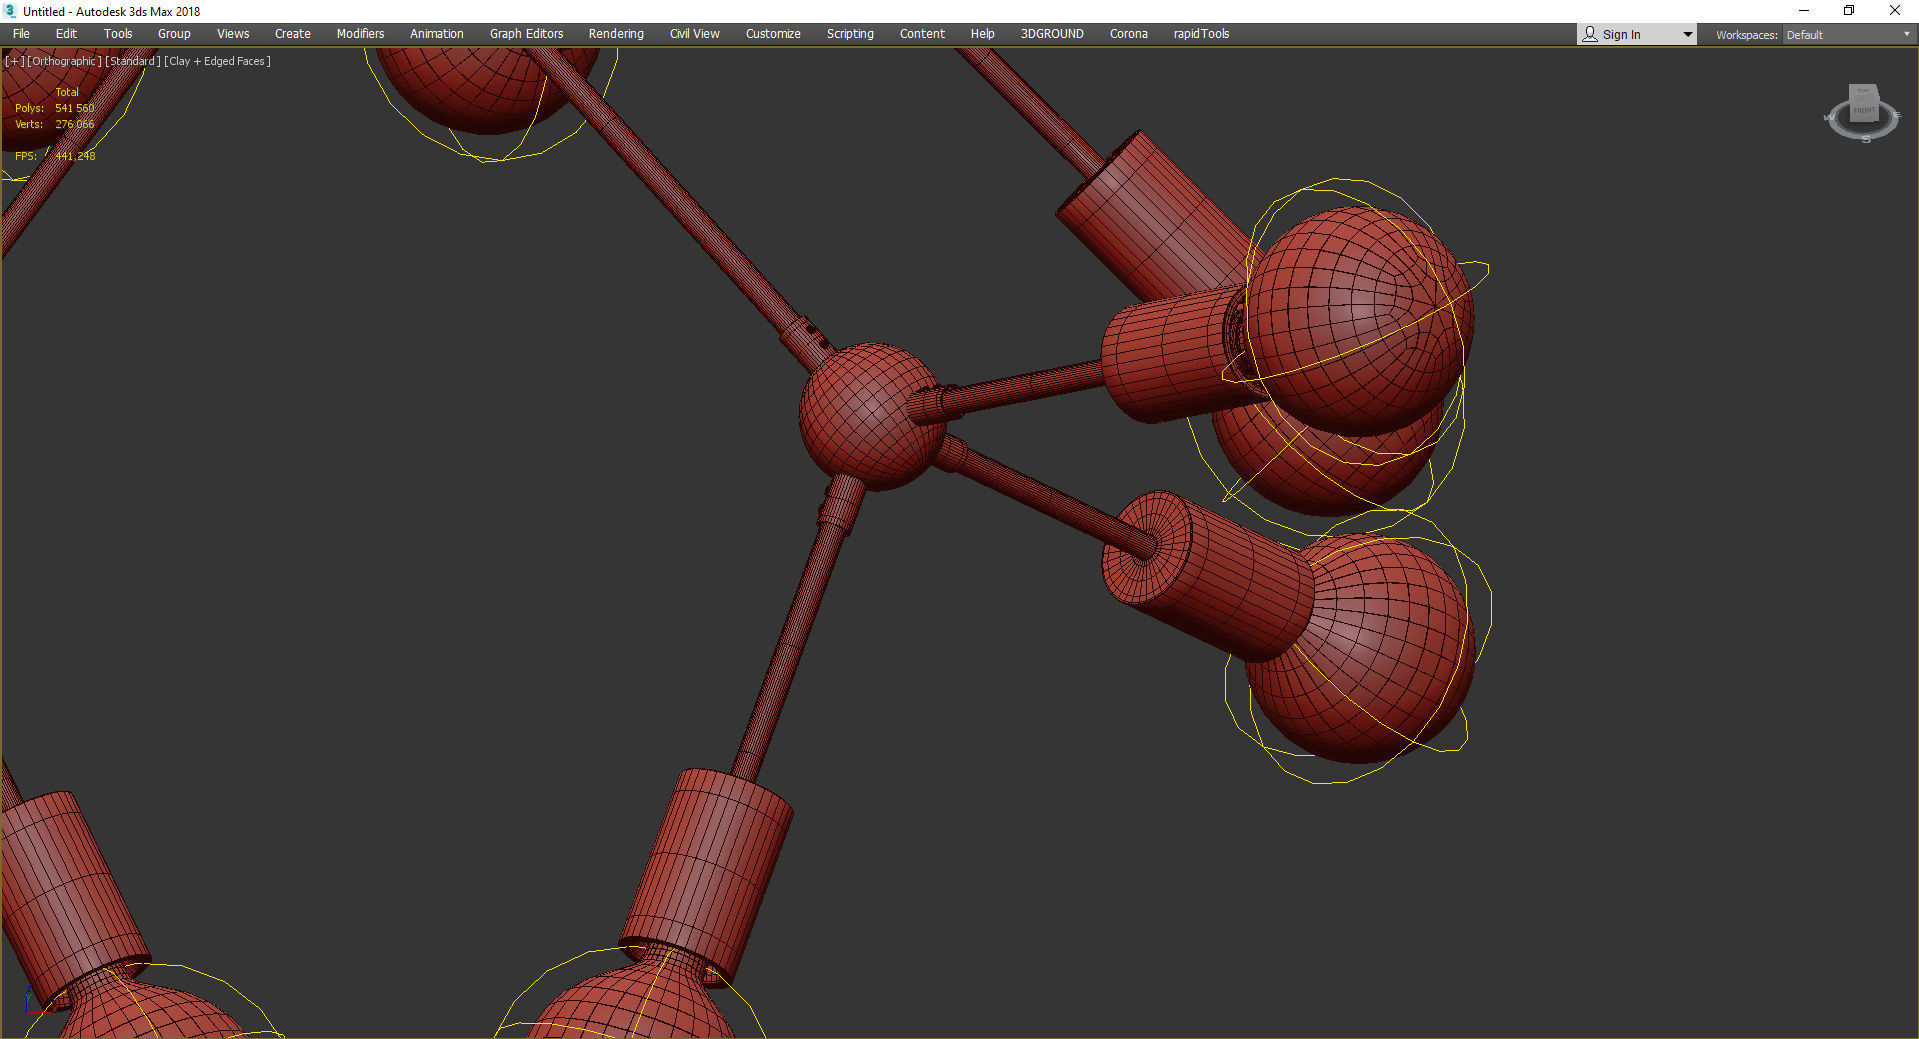The width and height of the screenshot is (1919, 1039).
Task: Open the Animation menu
Action: click(437, 34)
